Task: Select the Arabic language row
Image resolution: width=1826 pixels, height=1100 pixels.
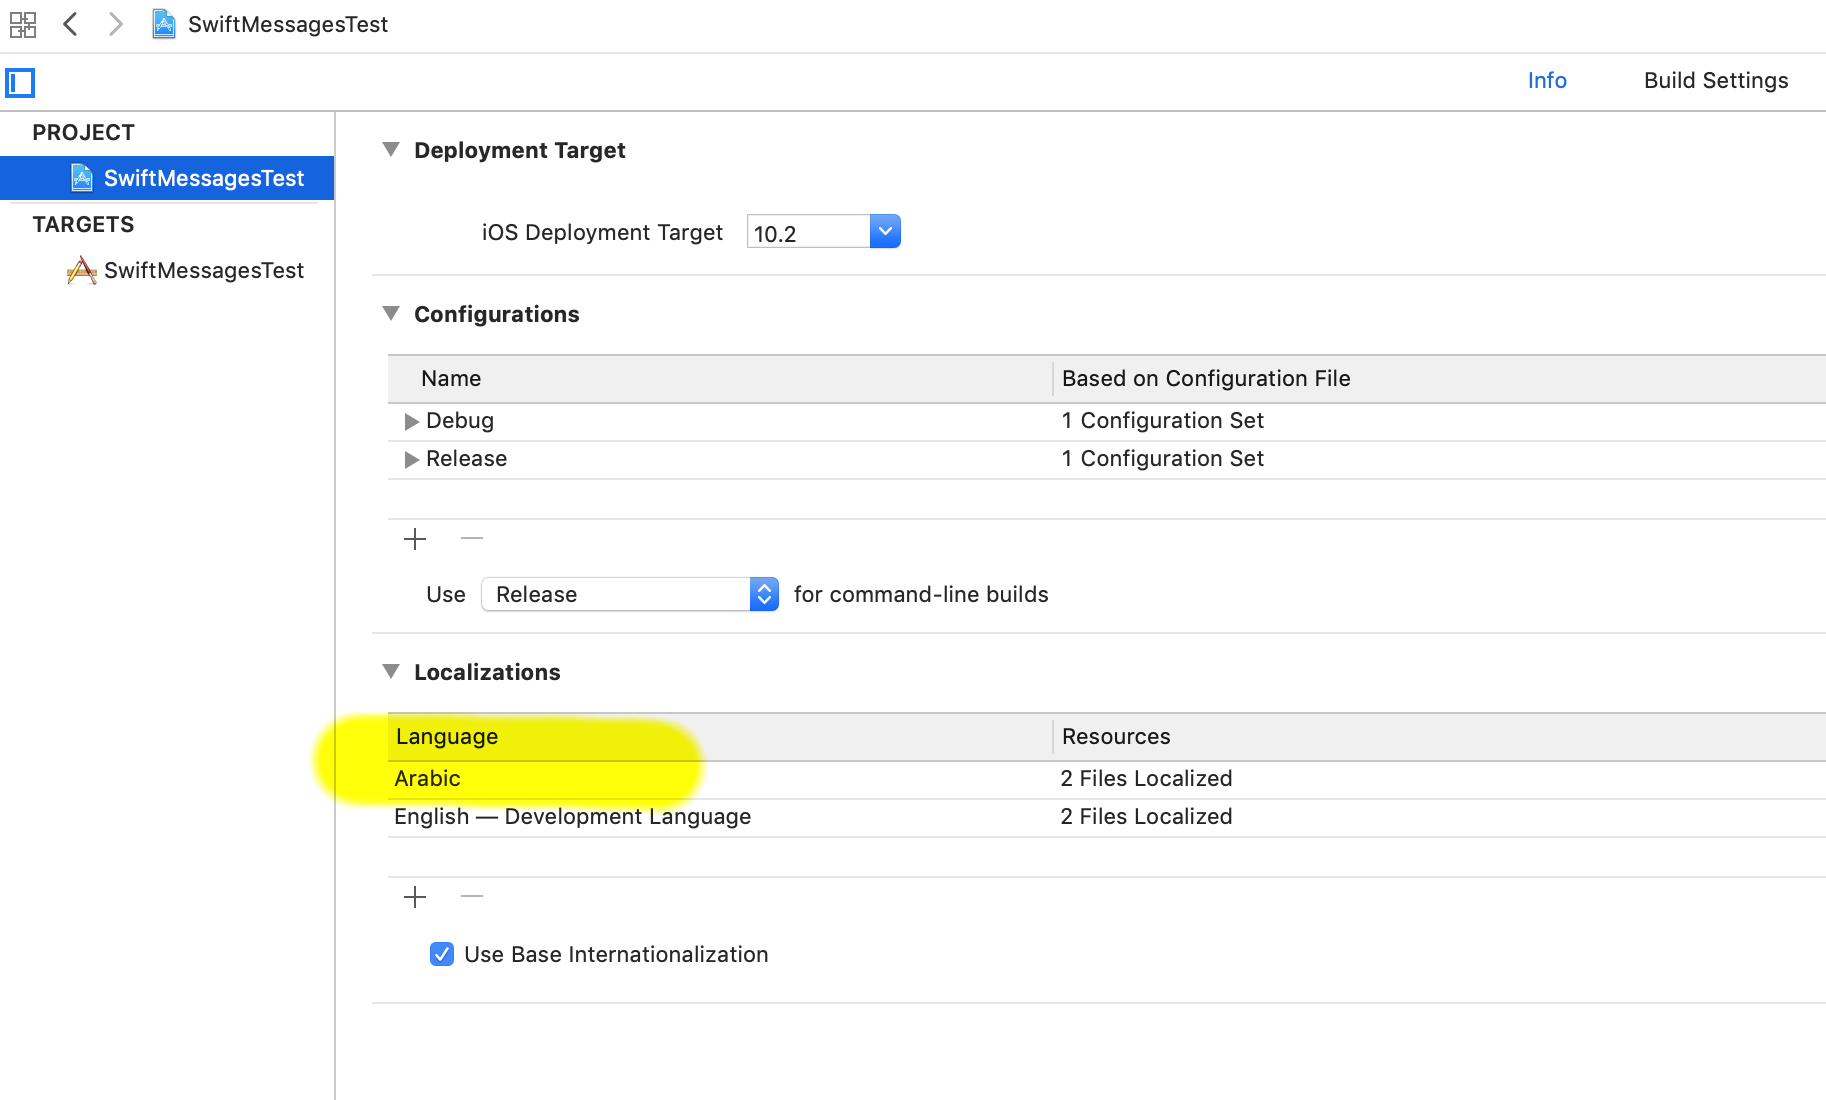Action: click(1107, 779)
